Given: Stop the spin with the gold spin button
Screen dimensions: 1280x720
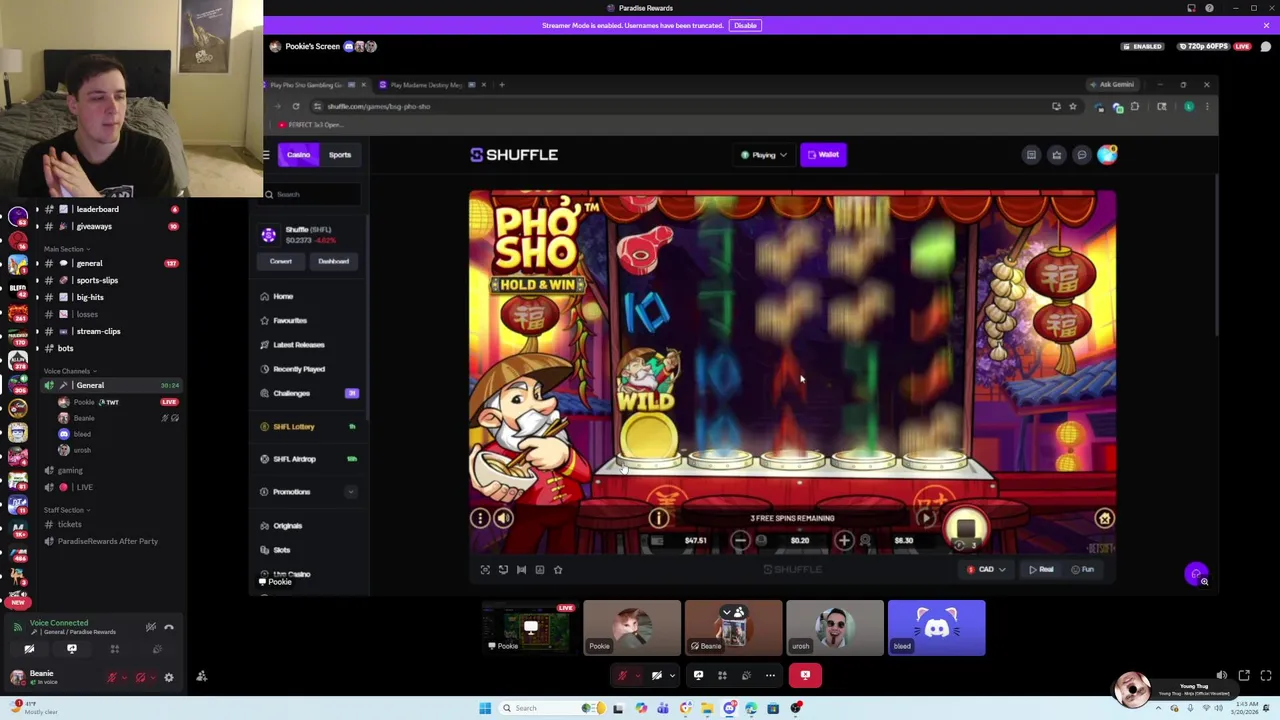Looking at the screenshot, I should (965, 529).
